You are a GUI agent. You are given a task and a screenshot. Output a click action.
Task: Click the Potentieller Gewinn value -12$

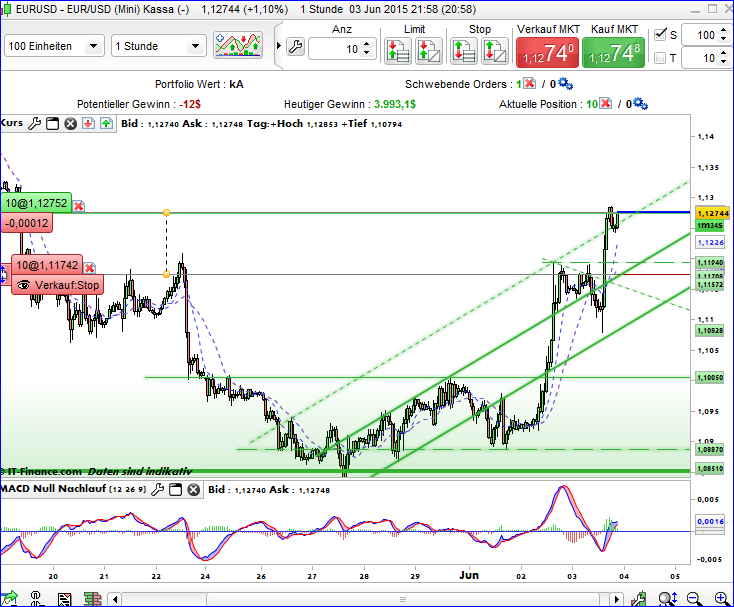coord(190,104)
